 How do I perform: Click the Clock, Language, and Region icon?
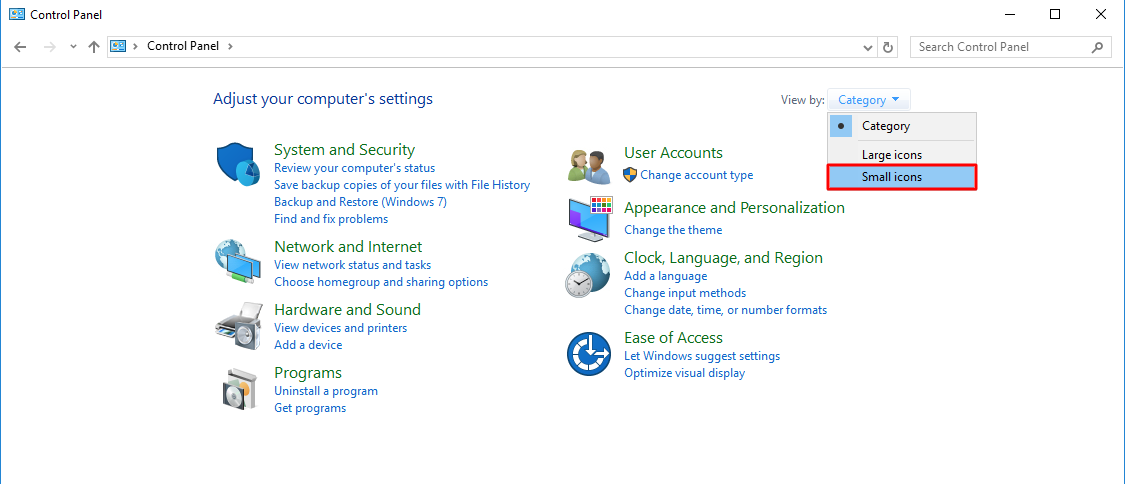587,274
